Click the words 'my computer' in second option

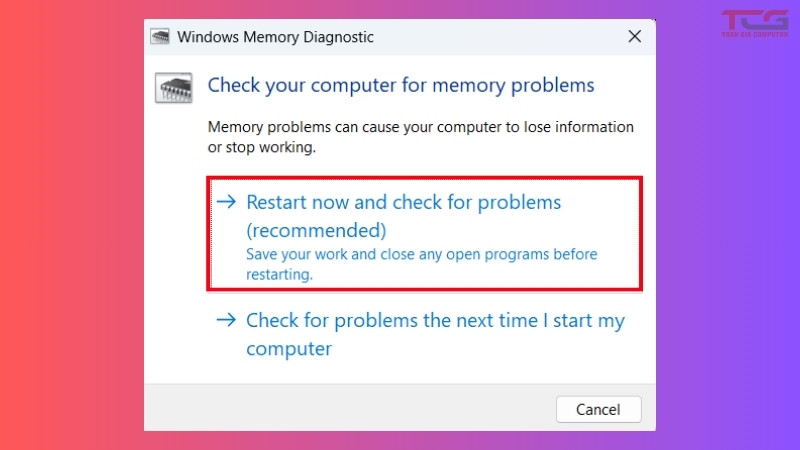(289, 349)
